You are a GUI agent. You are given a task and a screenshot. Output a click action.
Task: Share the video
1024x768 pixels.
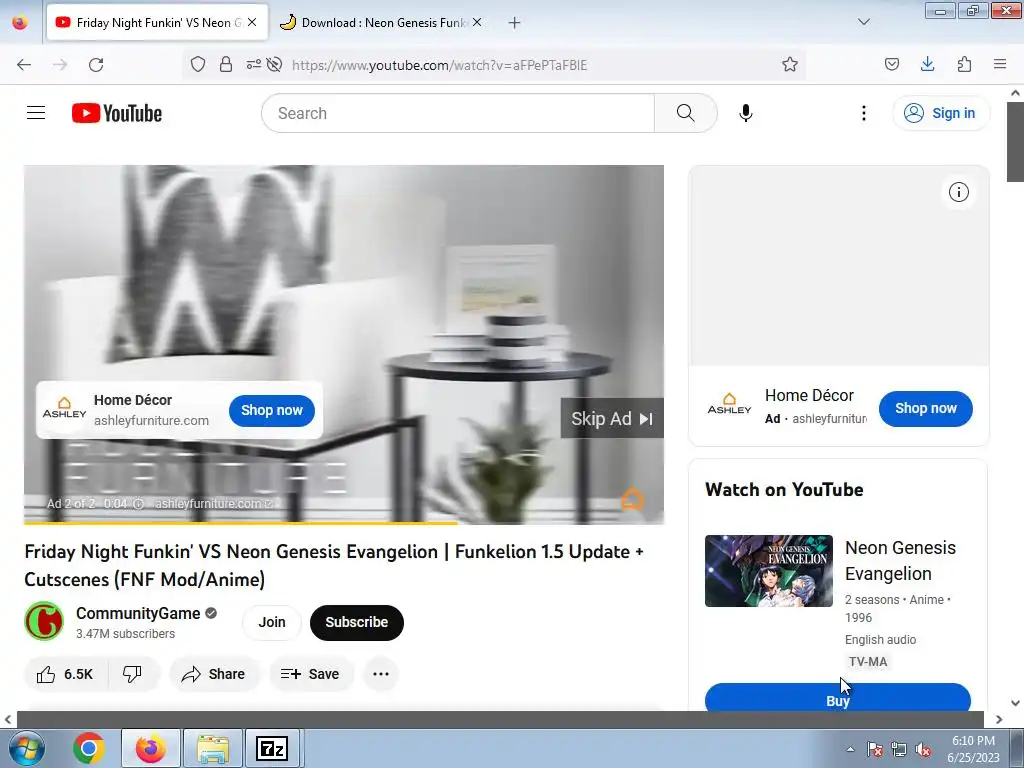(x=214, y=674)
